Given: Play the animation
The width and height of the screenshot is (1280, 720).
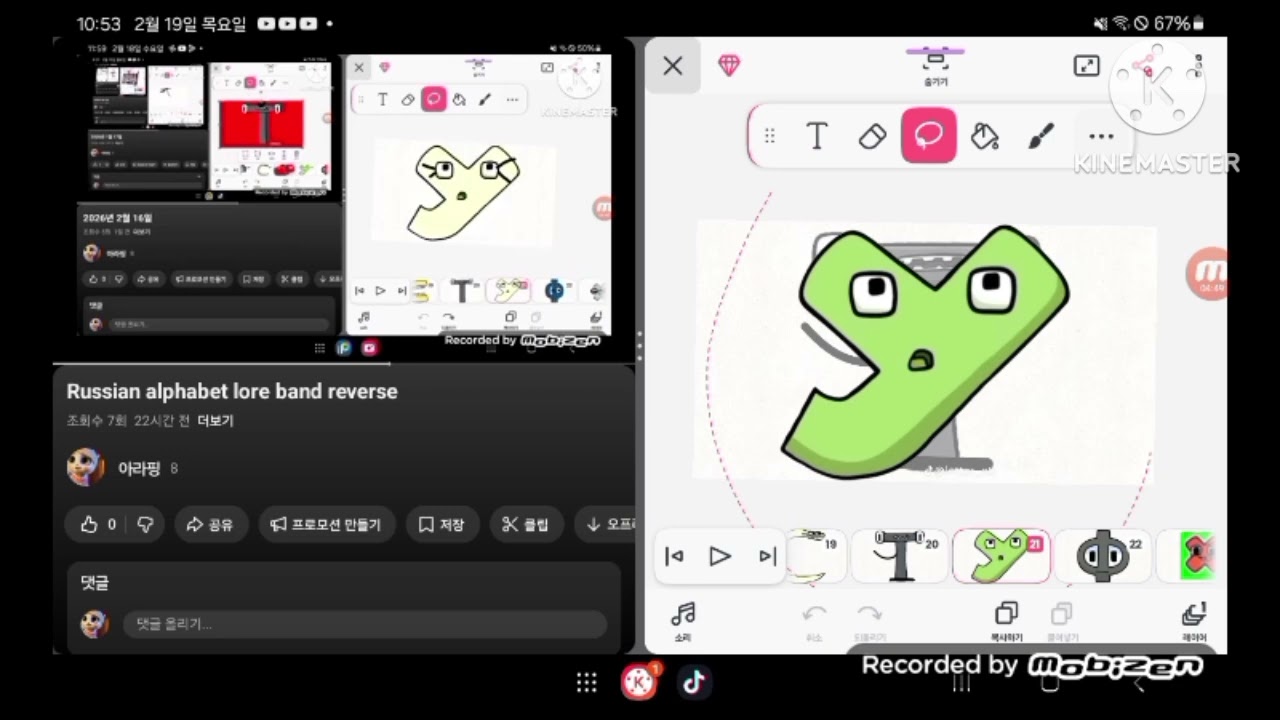Looking at the screenshot, I should tap(720, 557).
